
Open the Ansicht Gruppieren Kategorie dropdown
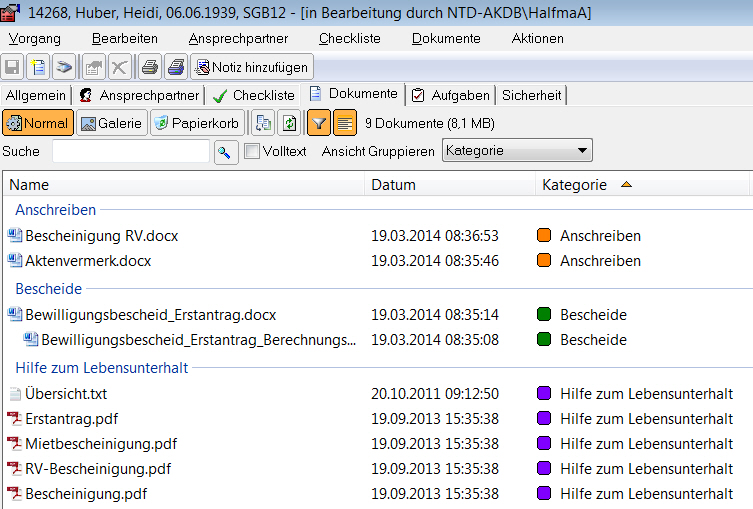coord(517,151)
